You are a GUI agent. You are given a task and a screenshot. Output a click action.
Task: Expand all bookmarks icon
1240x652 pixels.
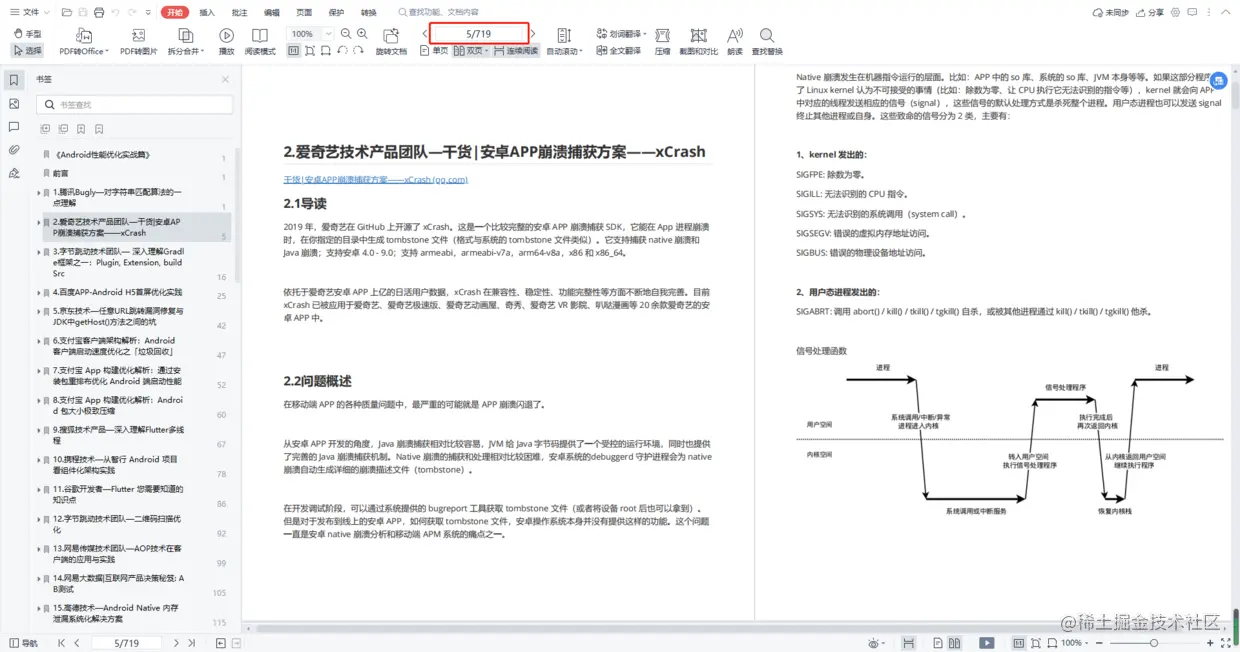45,129
